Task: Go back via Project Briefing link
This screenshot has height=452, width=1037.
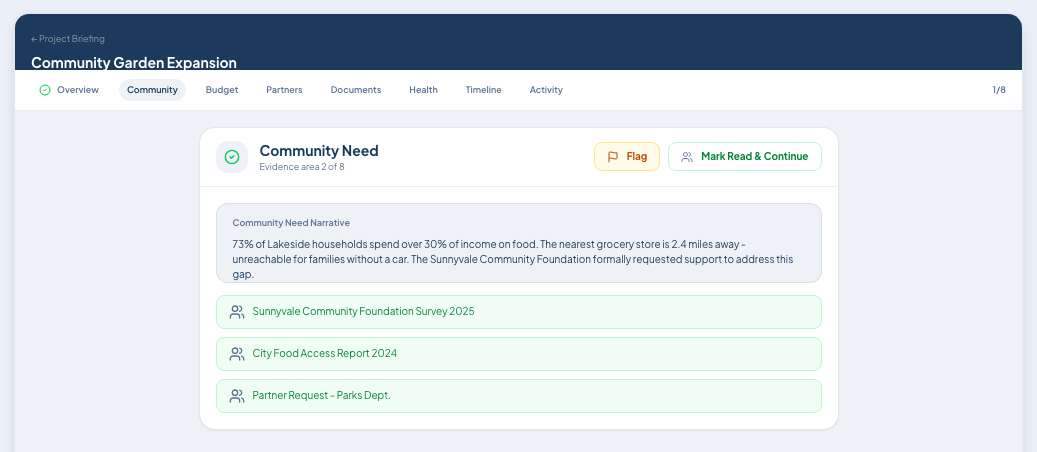Action: tap(67, 39)
